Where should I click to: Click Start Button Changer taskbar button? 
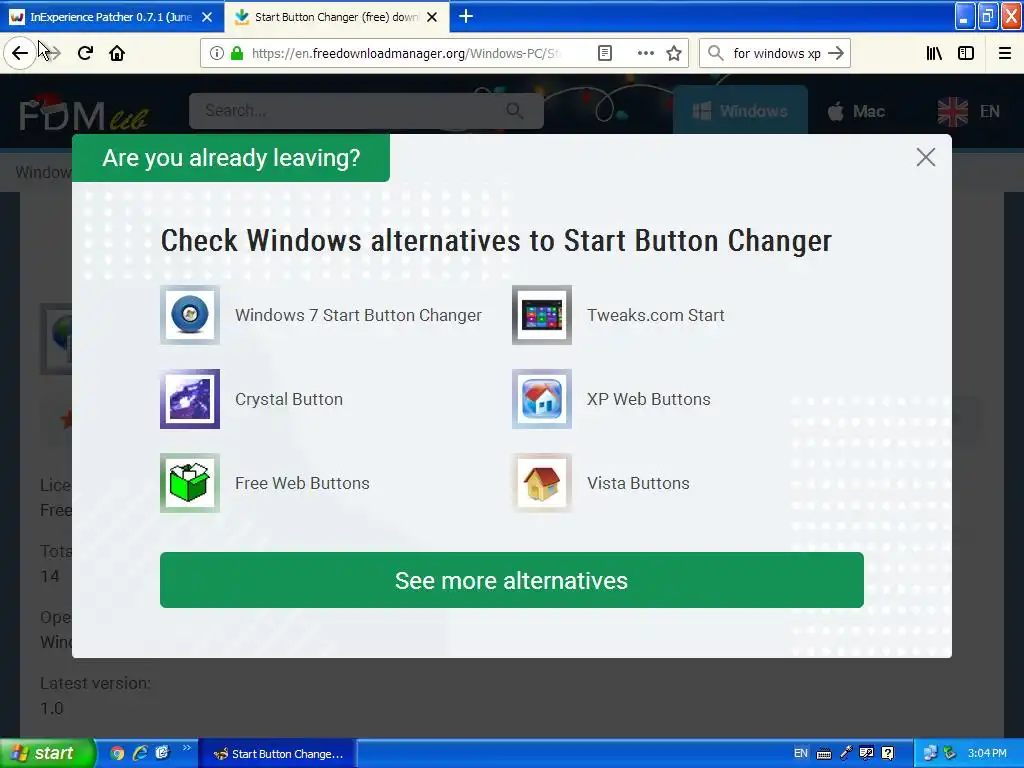(x=277, y=754)
